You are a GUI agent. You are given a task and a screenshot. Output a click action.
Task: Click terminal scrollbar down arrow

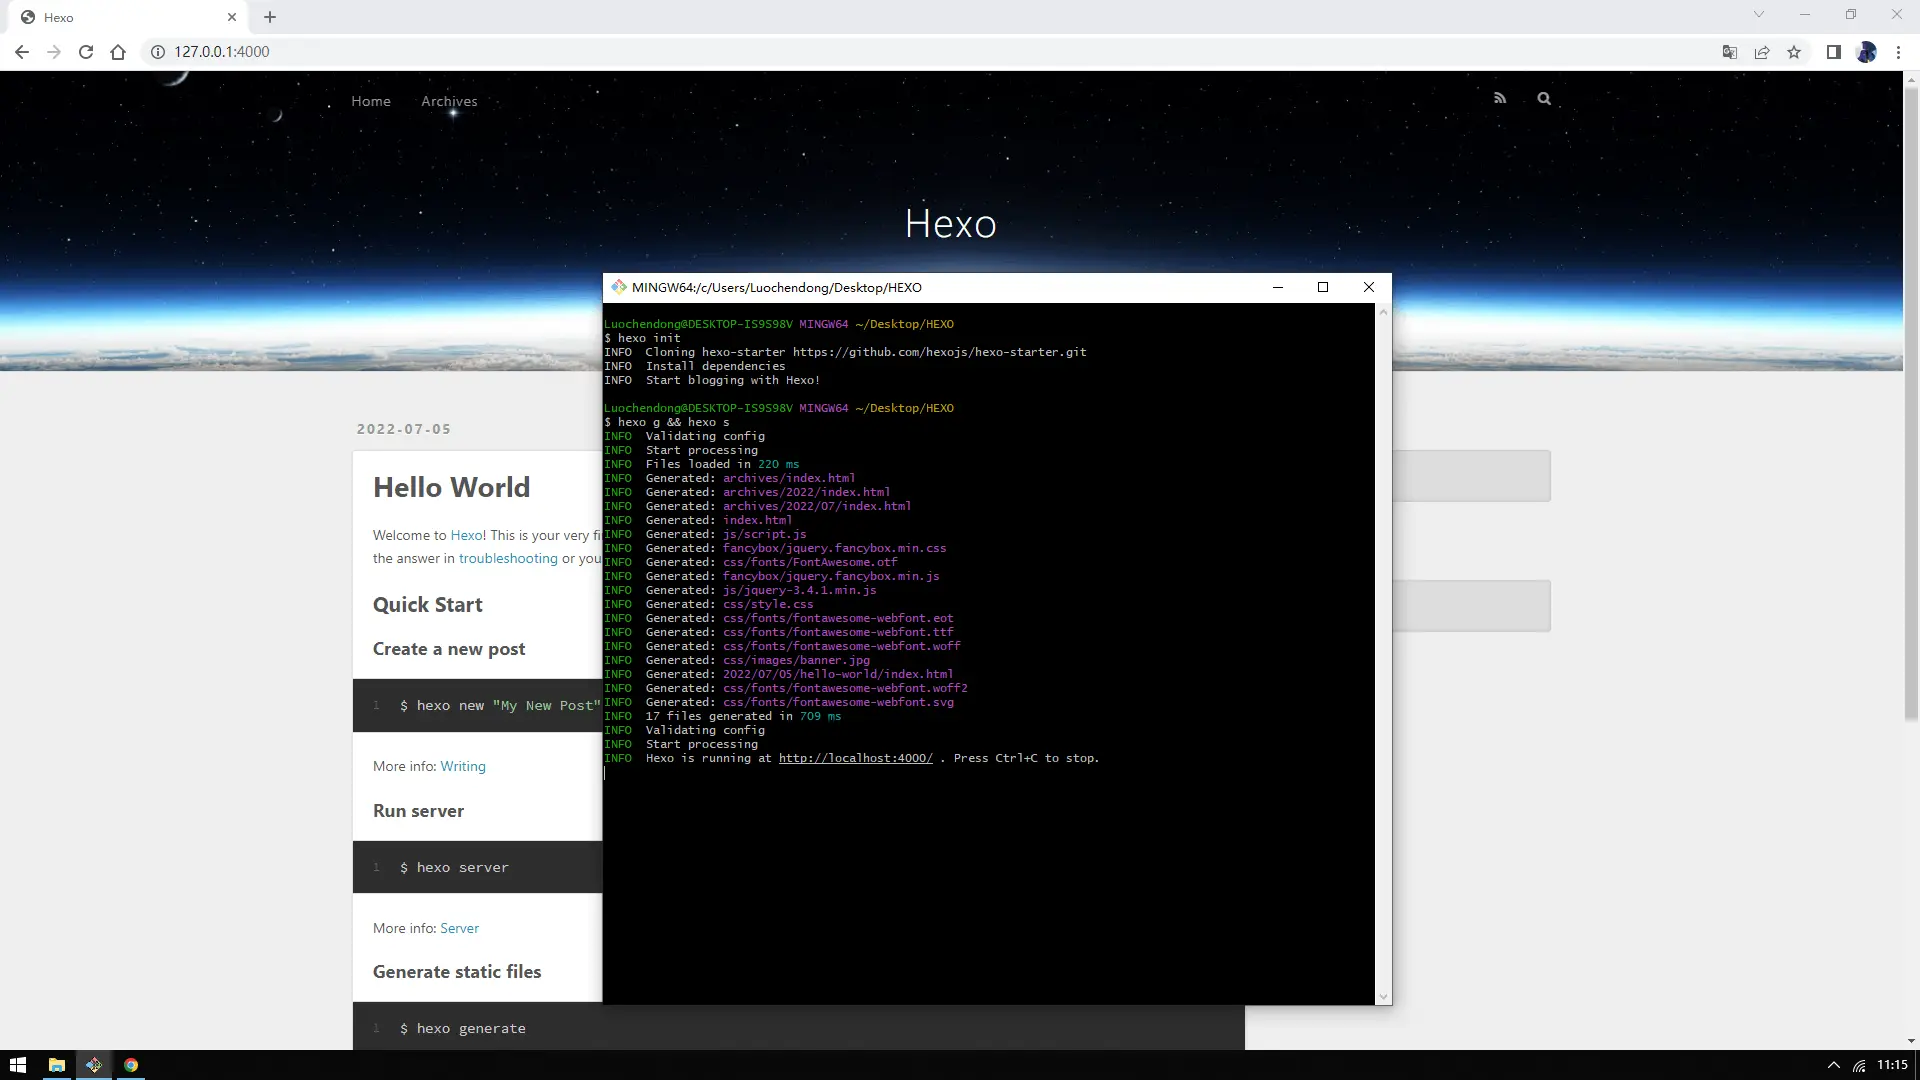click(x=1383, y=996)
